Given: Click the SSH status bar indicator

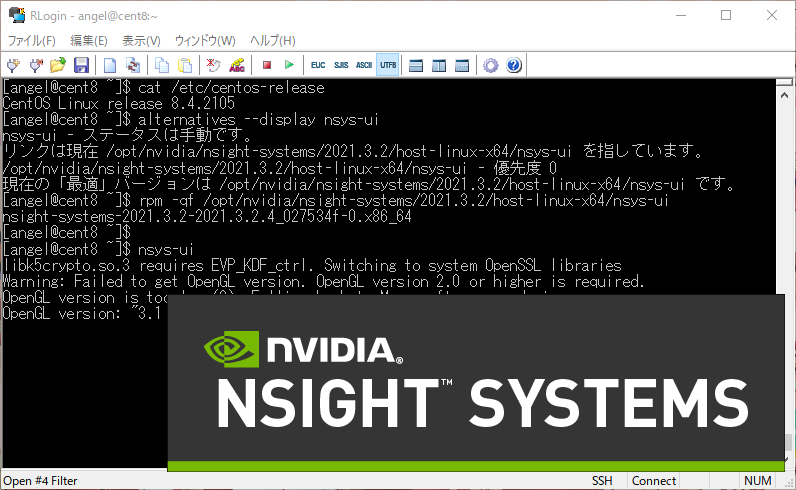Looking at the screenshot, I should 602,480.
